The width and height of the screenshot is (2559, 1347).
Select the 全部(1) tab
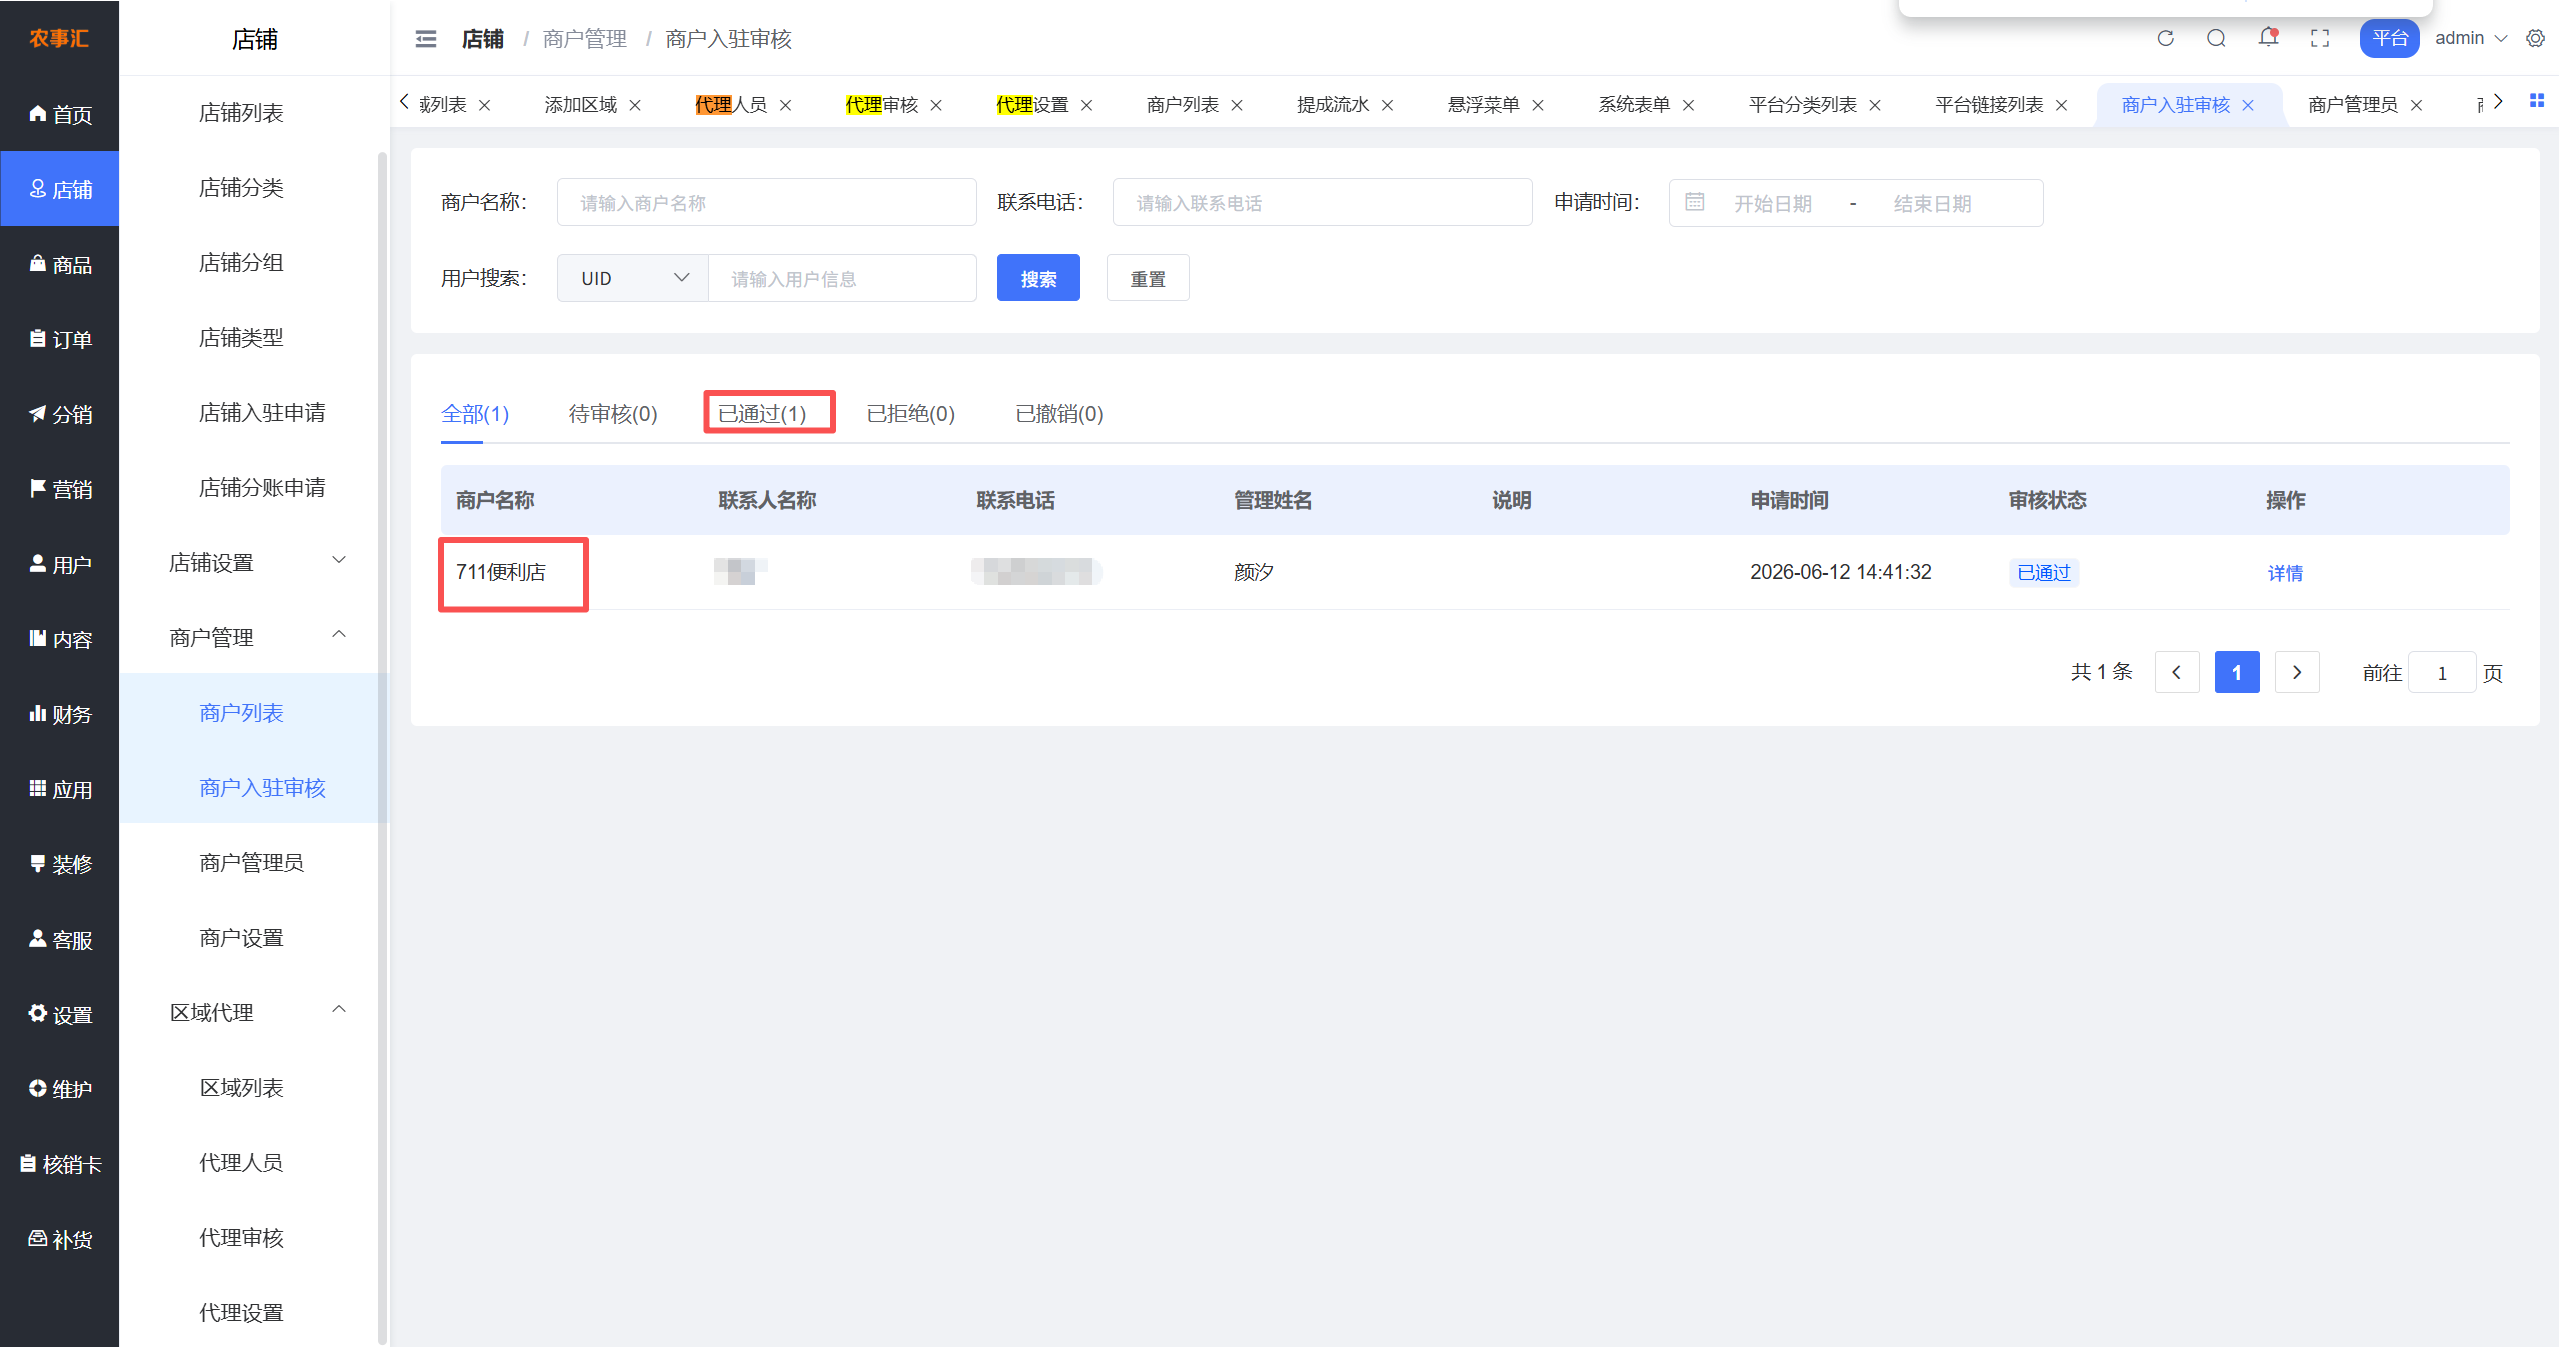click(475, 414)
